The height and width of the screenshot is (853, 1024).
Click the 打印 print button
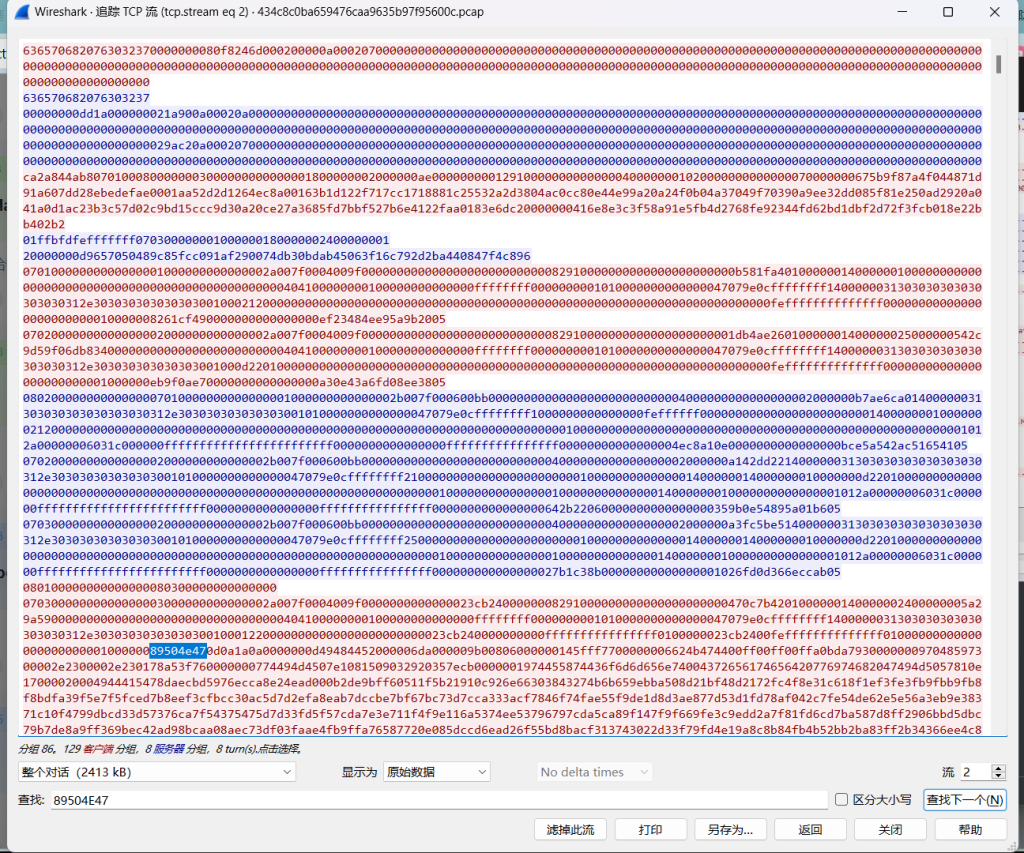[651, 829]
